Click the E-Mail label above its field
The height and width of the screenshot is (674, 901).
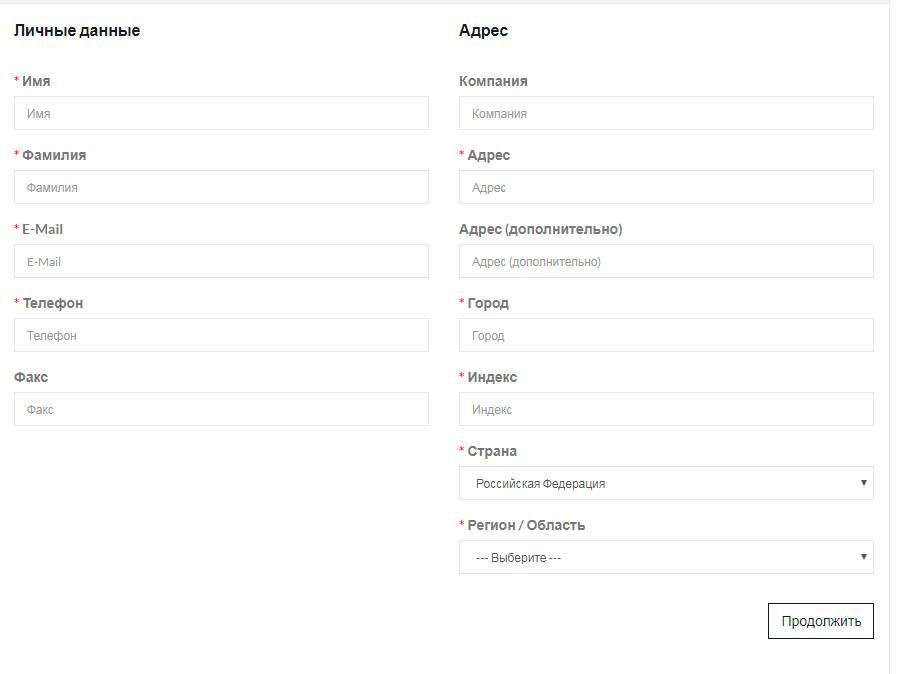click(42, 229)
